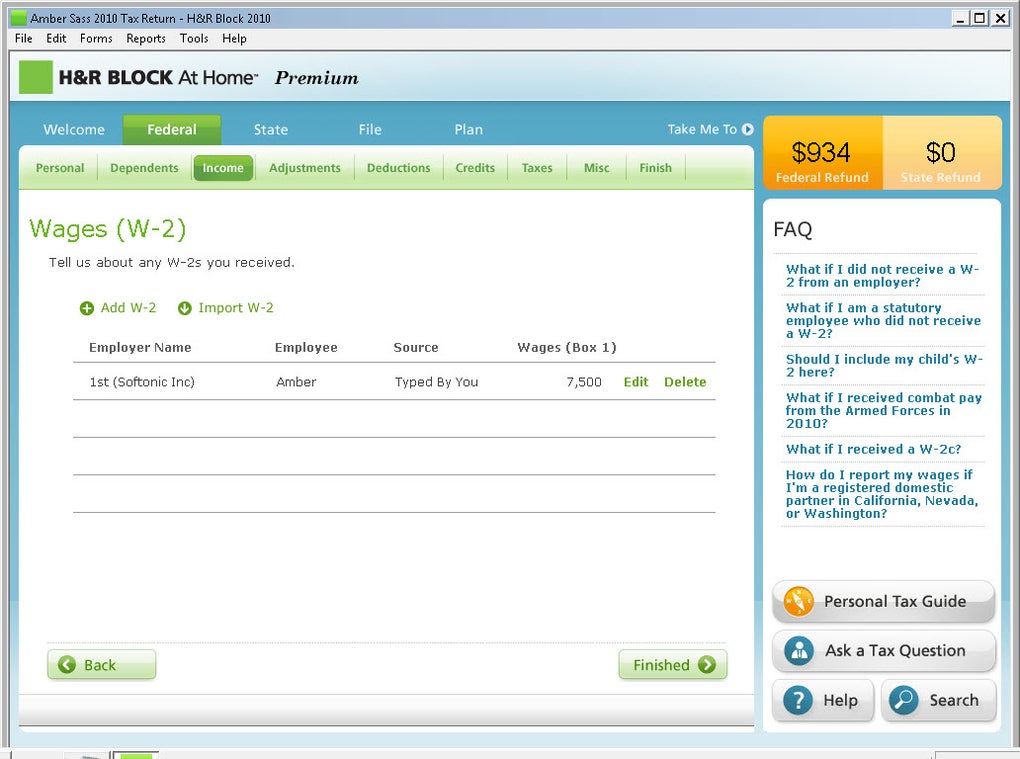Select the Income subtab
Screen dimensions: 1020x759
tap(222, 168)
